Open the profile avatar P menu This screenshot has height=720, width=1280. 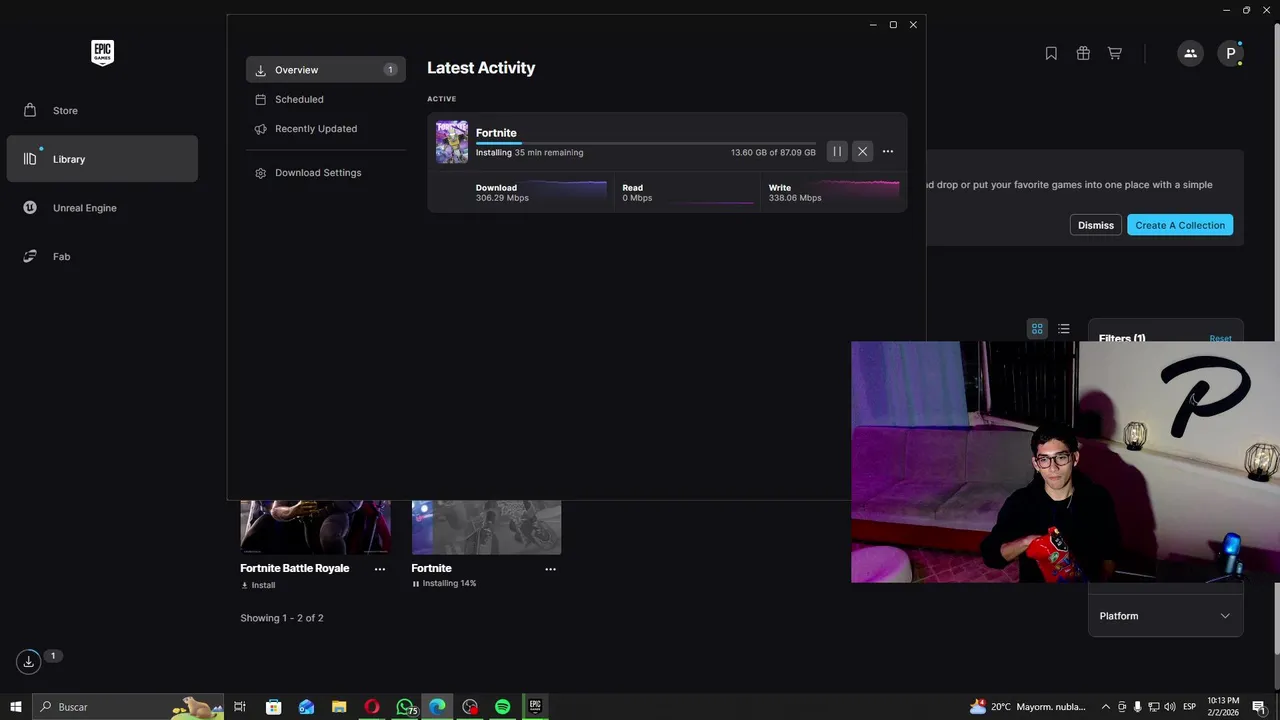1230,53
